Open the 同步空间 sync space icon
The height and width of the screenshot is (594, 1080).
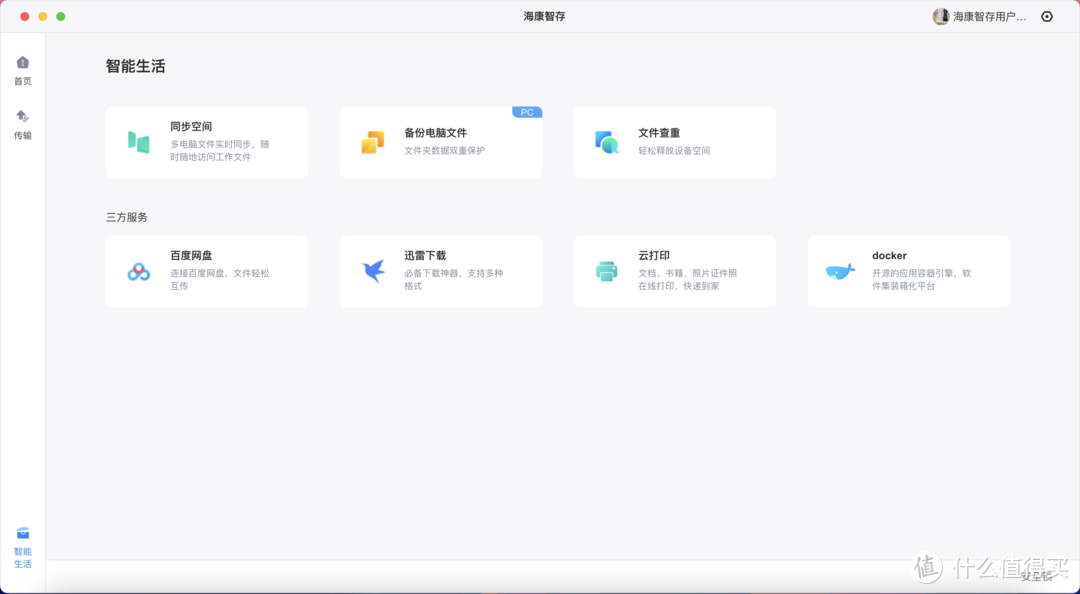140,140
